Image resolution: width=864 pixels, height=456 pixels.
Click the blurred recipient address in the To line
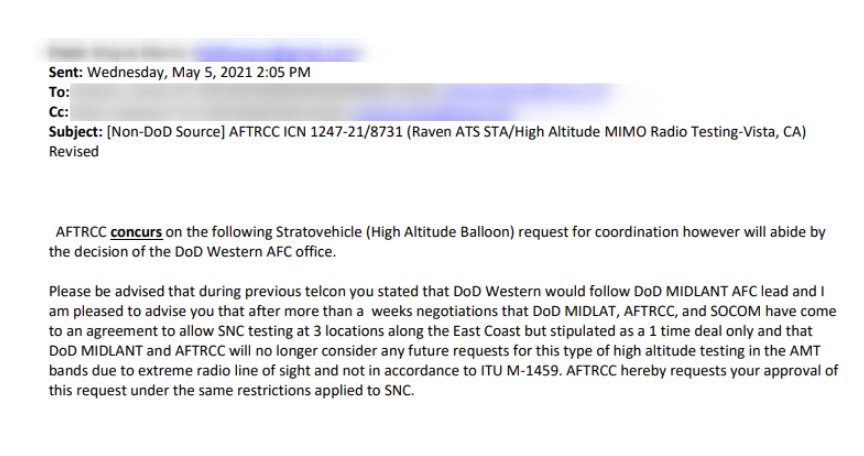300,93
